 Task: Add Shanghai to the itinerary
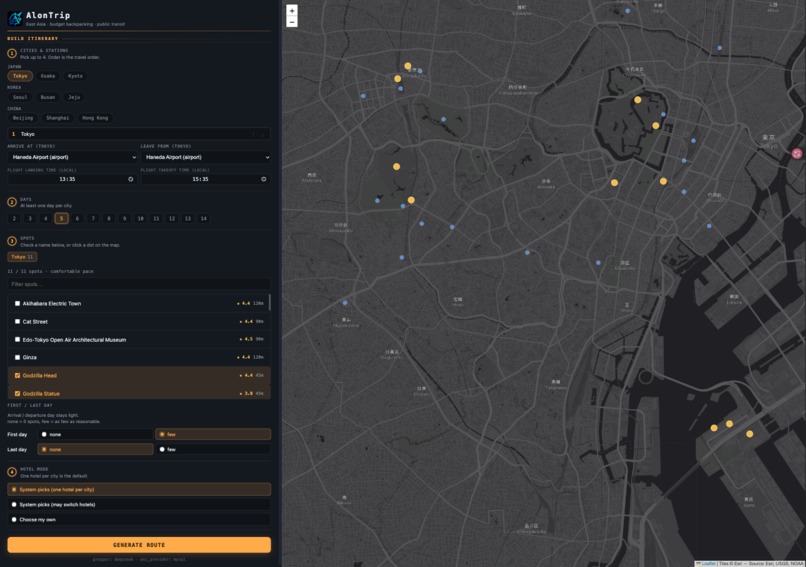coord(58,118)
